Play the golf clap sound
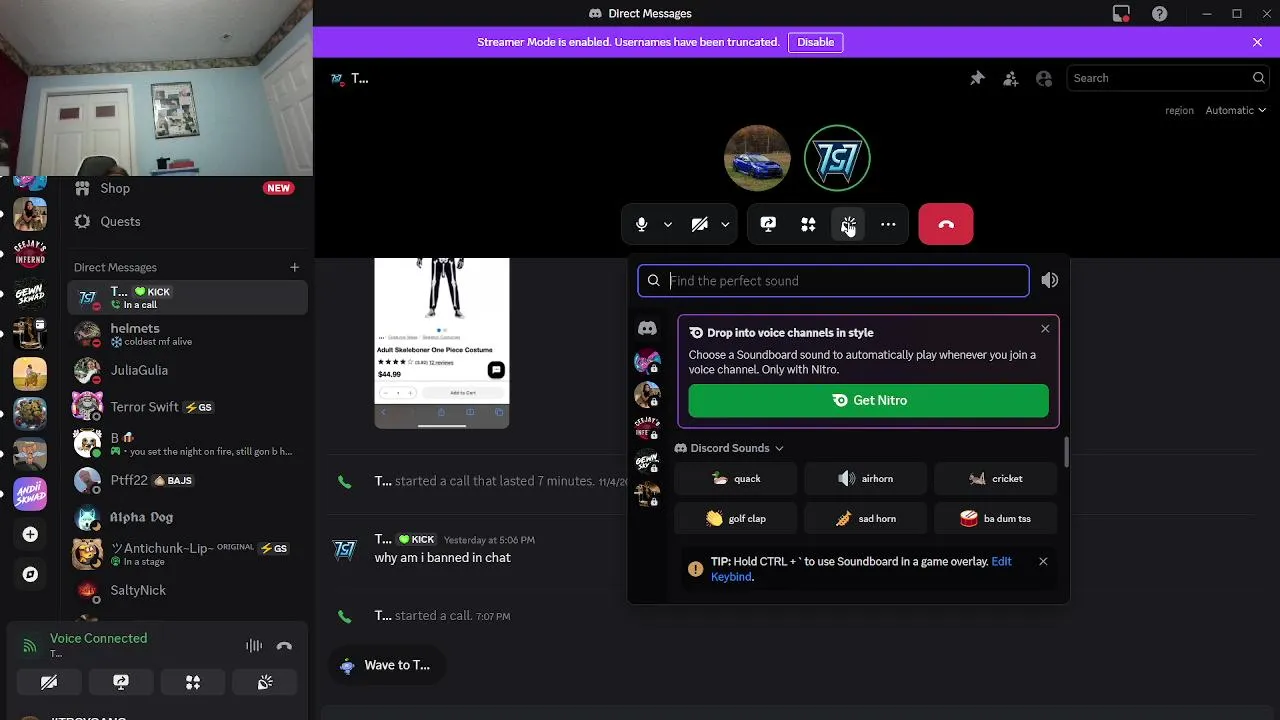Image resolution: width=1280 pixels, height=720 pixels. coord(735,519)
